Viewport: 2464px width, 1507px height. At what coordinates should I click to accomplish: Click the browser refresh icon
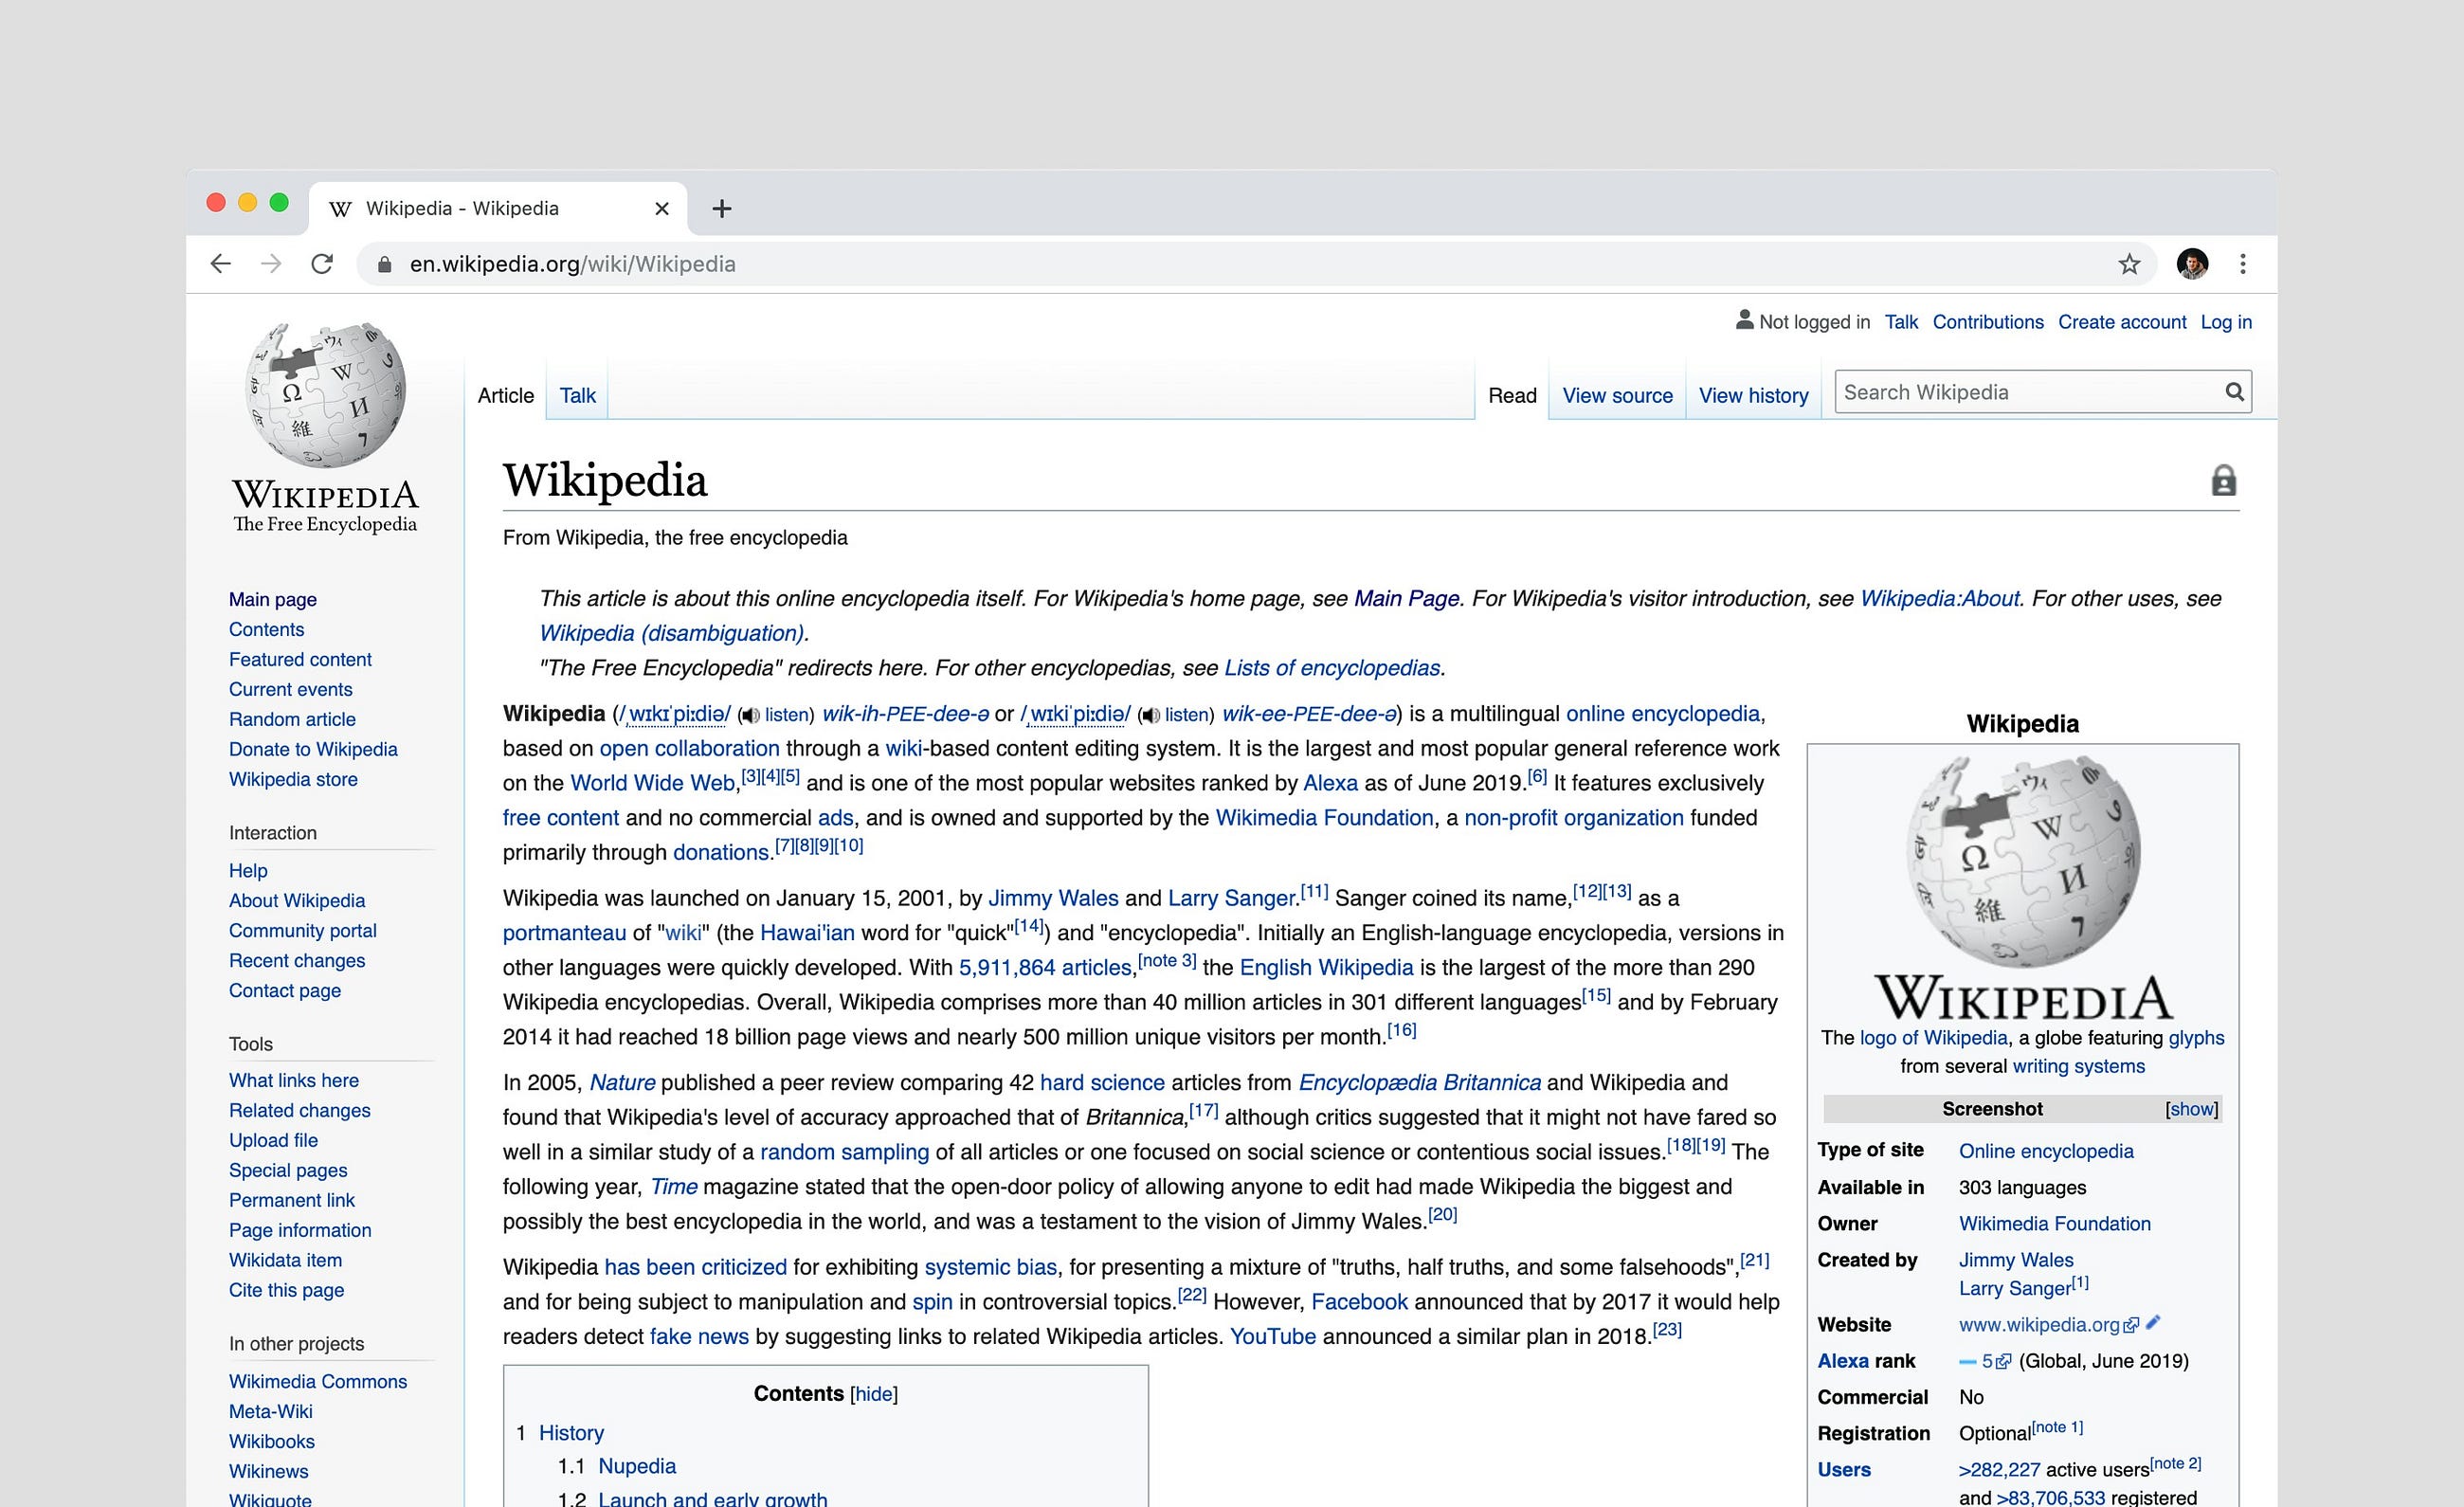pyautogui.click(x=322, y=264)
